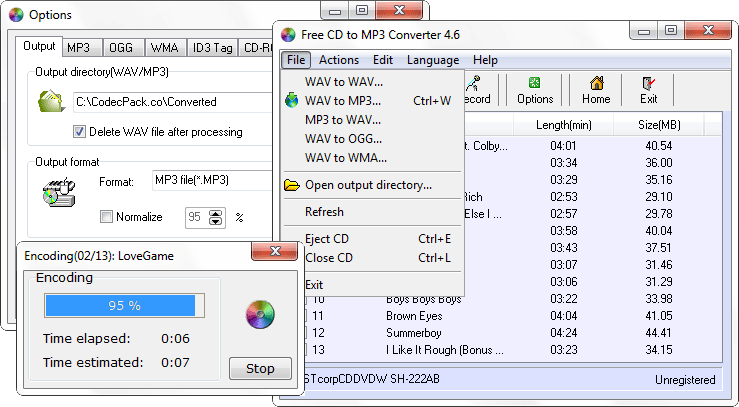739x407 pixels.
Task: Toggle Delete WAV file after processing
Action: click(79, 131)
